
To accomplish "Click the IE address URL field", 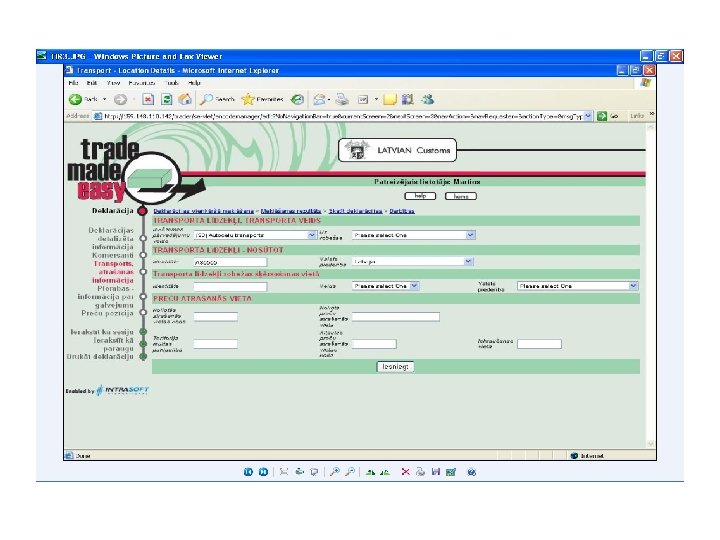I will coord(343,116).
